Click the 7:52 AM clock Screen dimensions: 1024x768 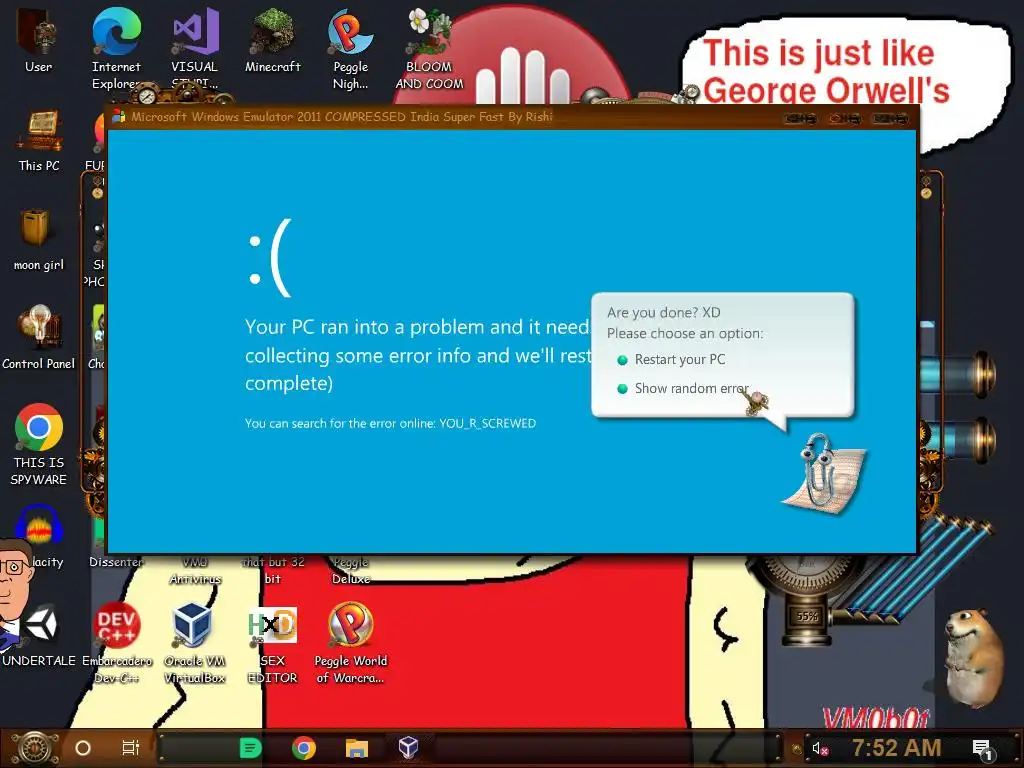[897, 748]
